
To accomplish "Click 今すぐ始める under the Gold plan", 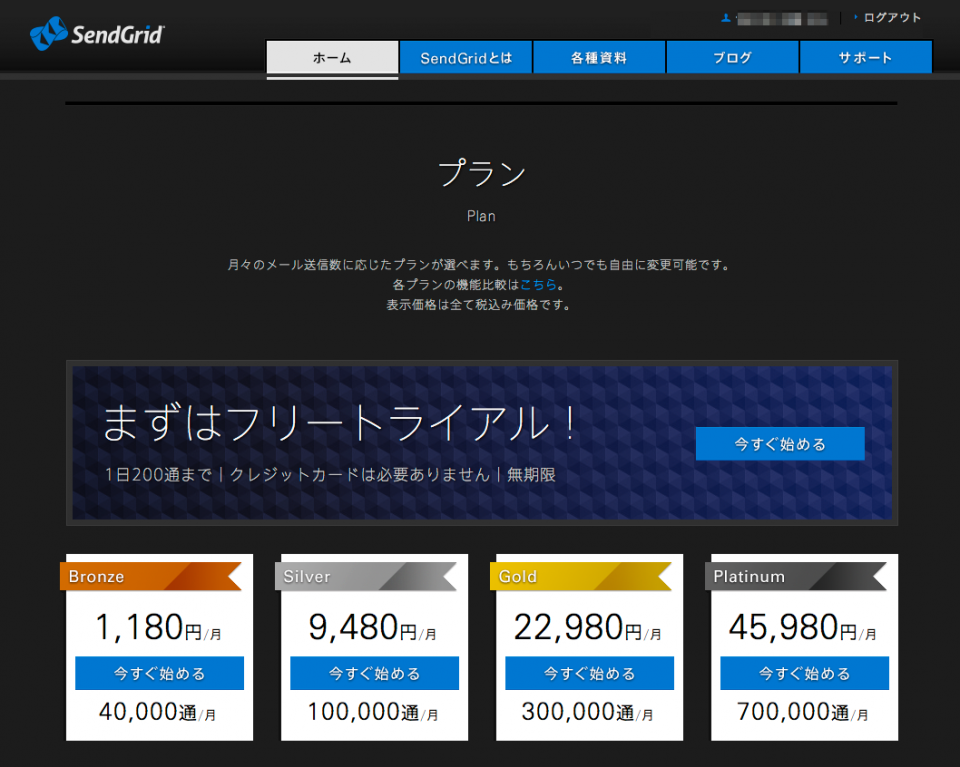I will pyautogui.click(x=589, y=673).
